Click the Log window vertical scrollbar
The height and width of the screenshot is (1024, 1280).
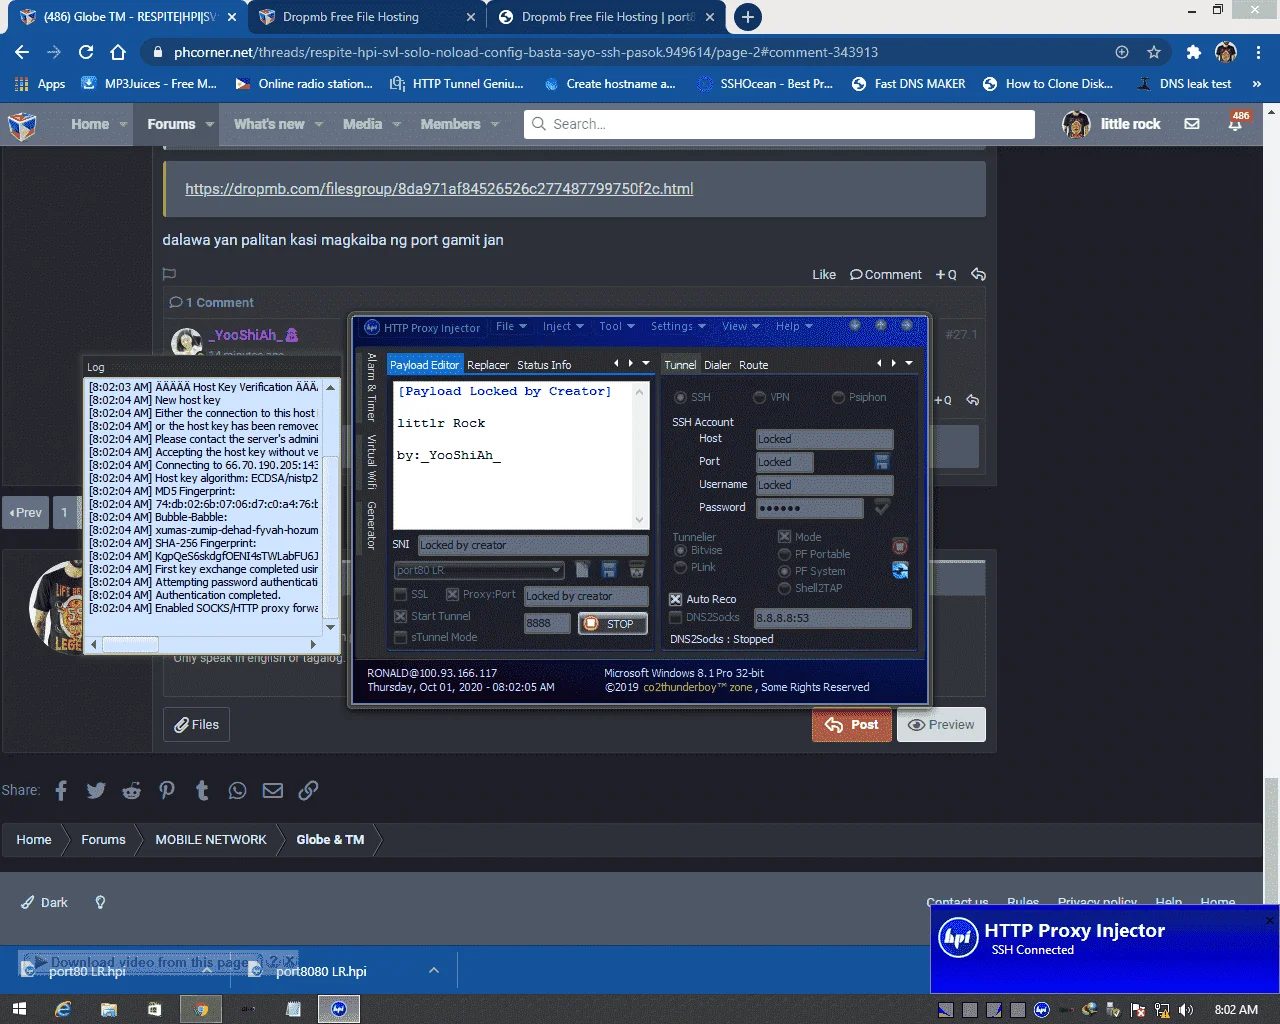click(x=332, y=507)
